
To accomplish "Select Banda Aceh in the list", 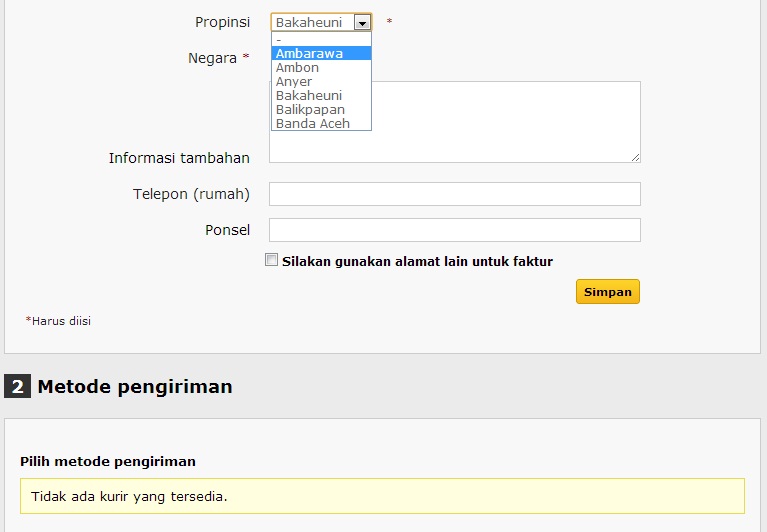I will [x=321, y=123].
